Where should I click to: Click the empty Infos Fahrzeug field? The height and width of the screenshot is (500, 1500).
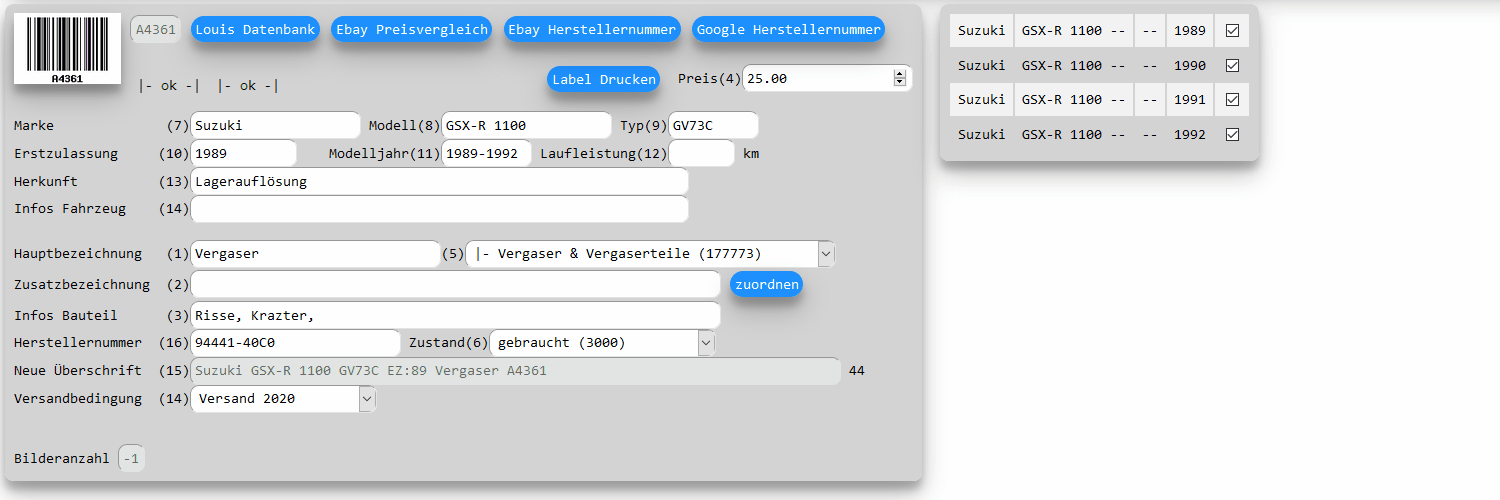click(x=439, y=209)
